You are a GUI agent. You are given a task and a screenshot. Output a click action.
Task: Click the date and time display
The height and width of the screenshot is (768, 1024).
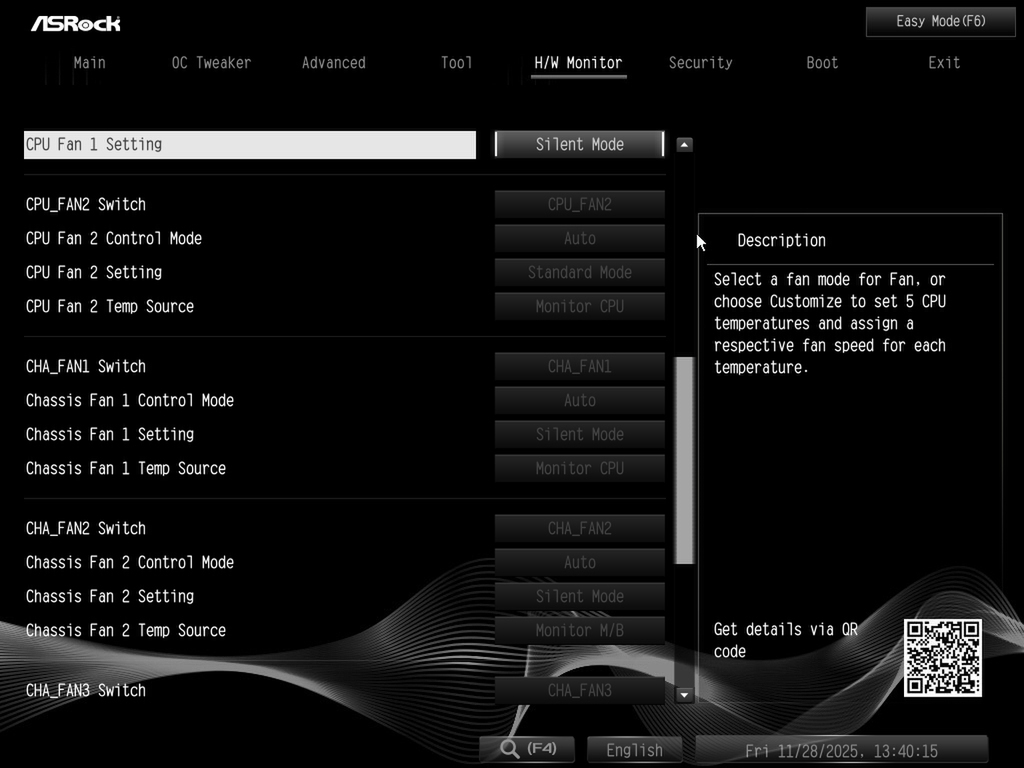(x=841, y=750)
